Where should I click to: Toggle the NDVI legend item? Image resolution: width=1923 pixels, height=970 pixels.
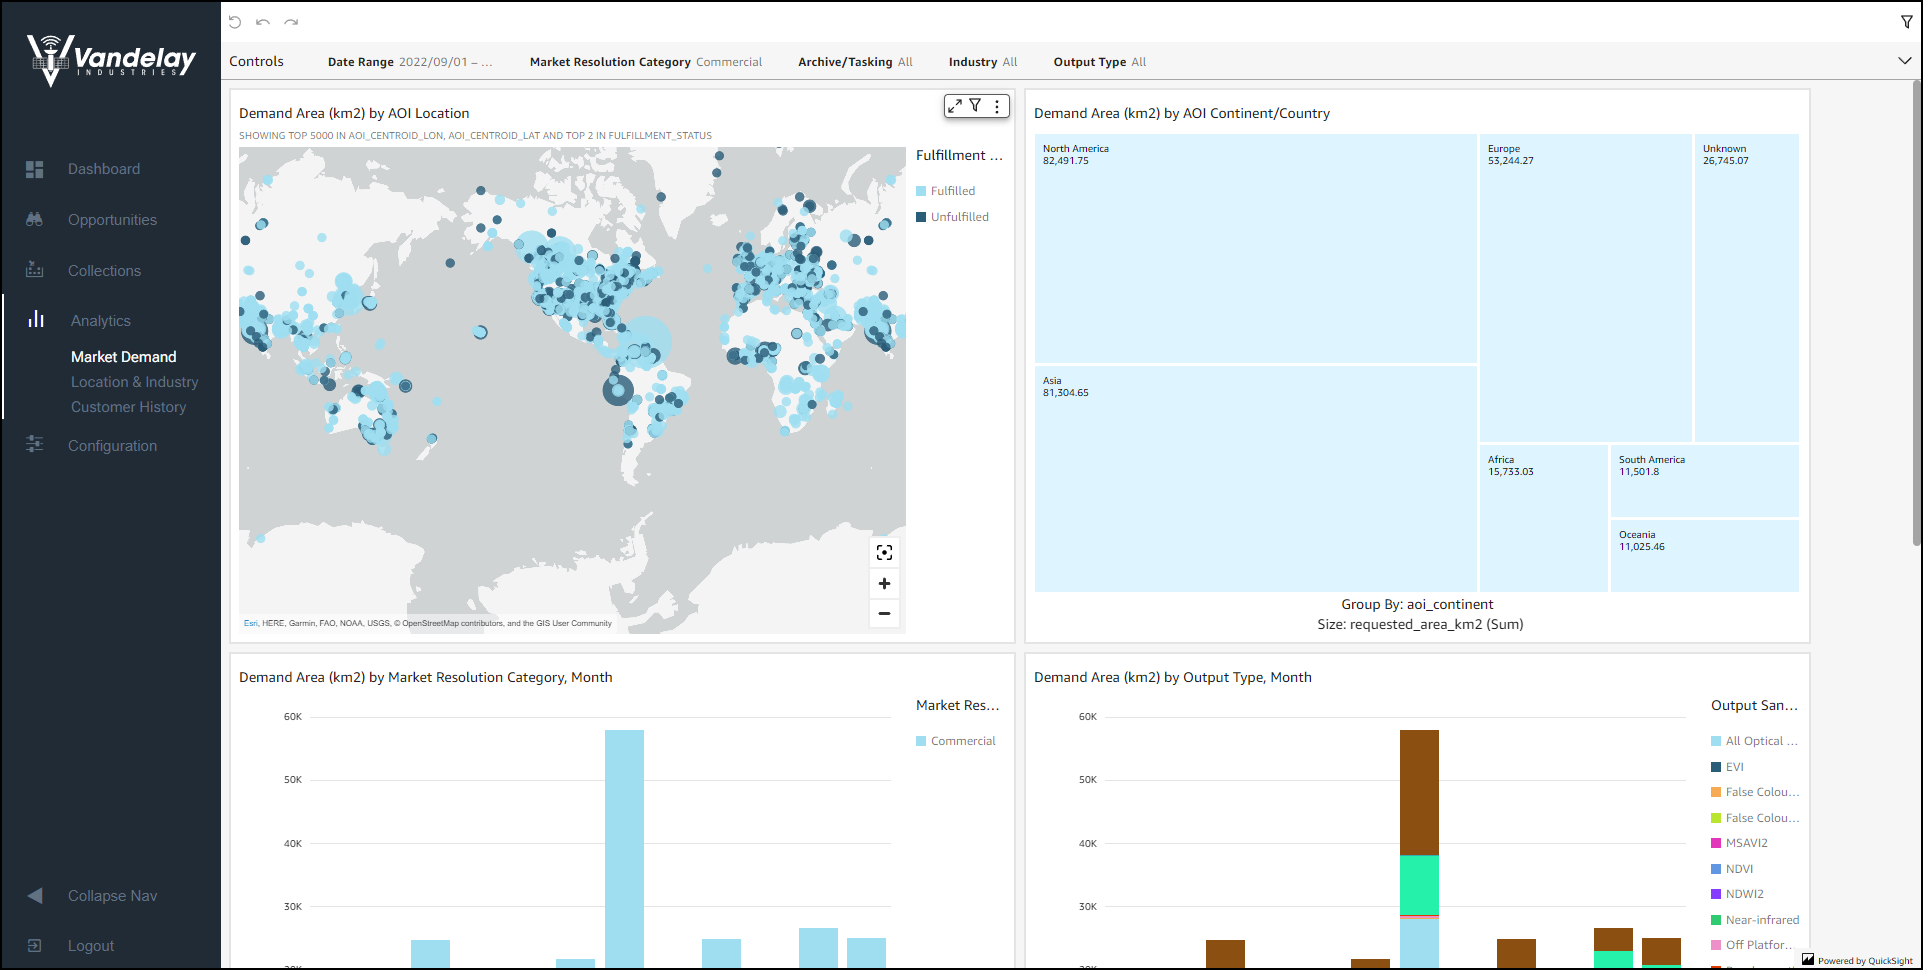(x=1733, y=869)
